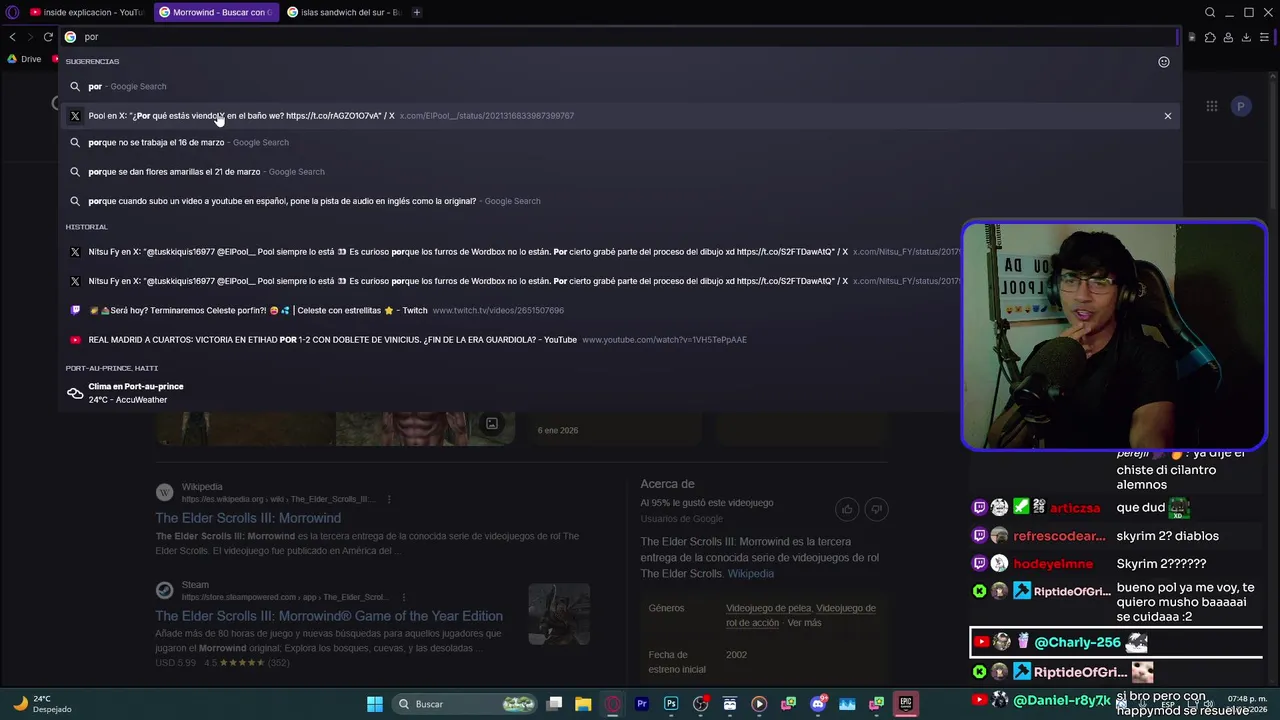Pick "porque se dan flores amarillas" suggestion
The height and width of the screenshot is (720, 1280).
620,171
